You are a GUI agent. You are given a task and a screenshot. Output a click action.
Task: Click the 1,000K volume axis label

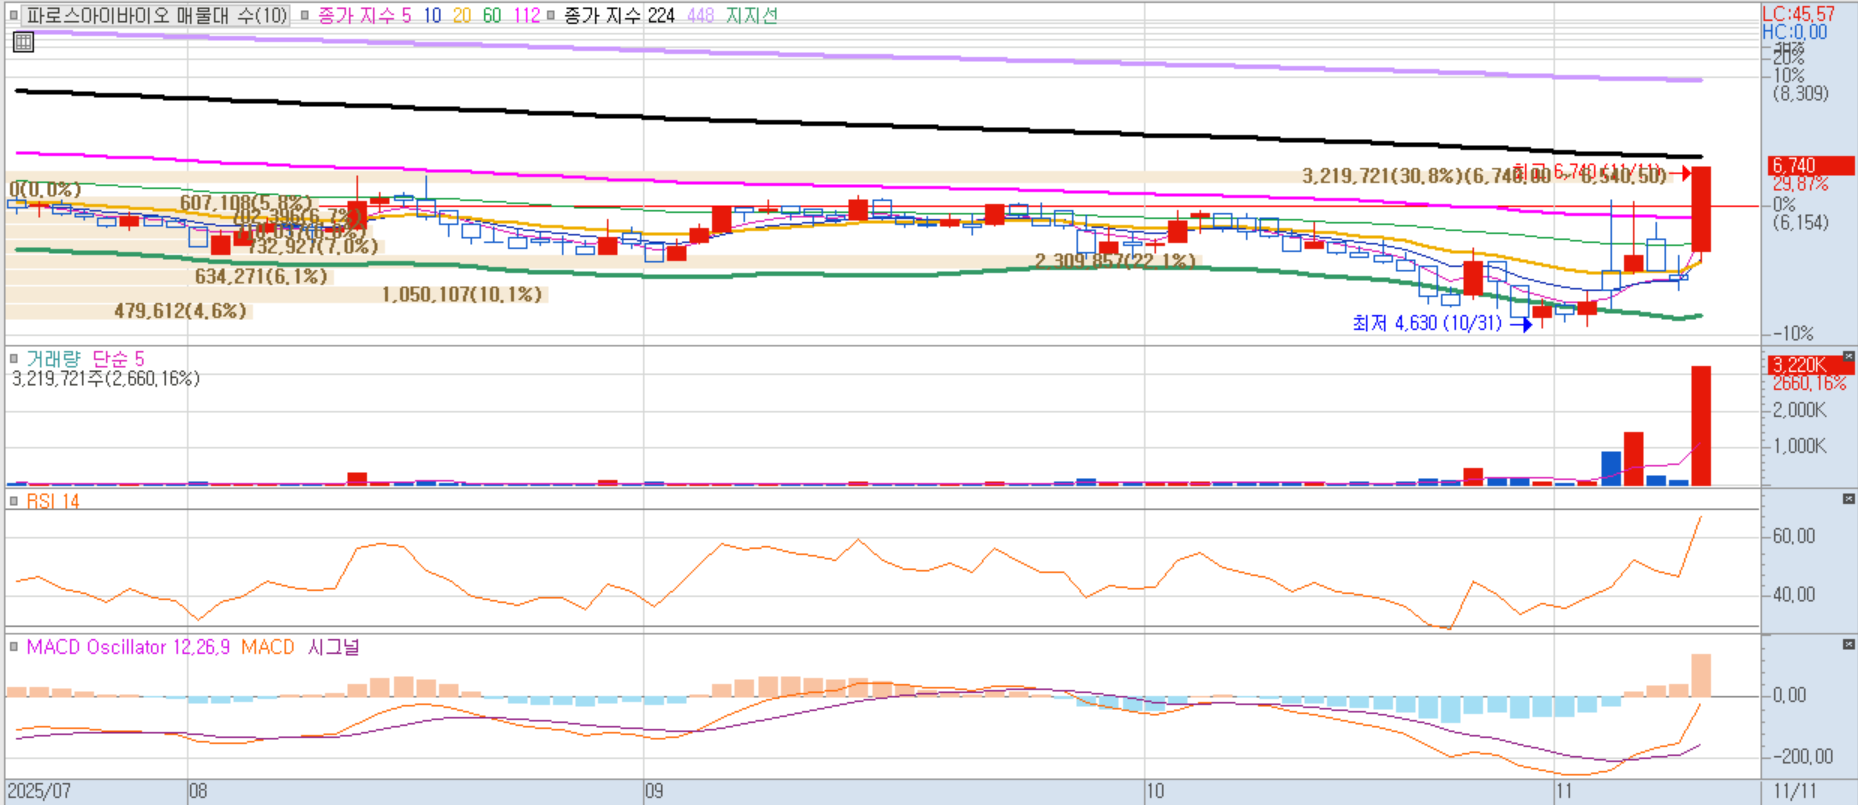coord(1800,446)
